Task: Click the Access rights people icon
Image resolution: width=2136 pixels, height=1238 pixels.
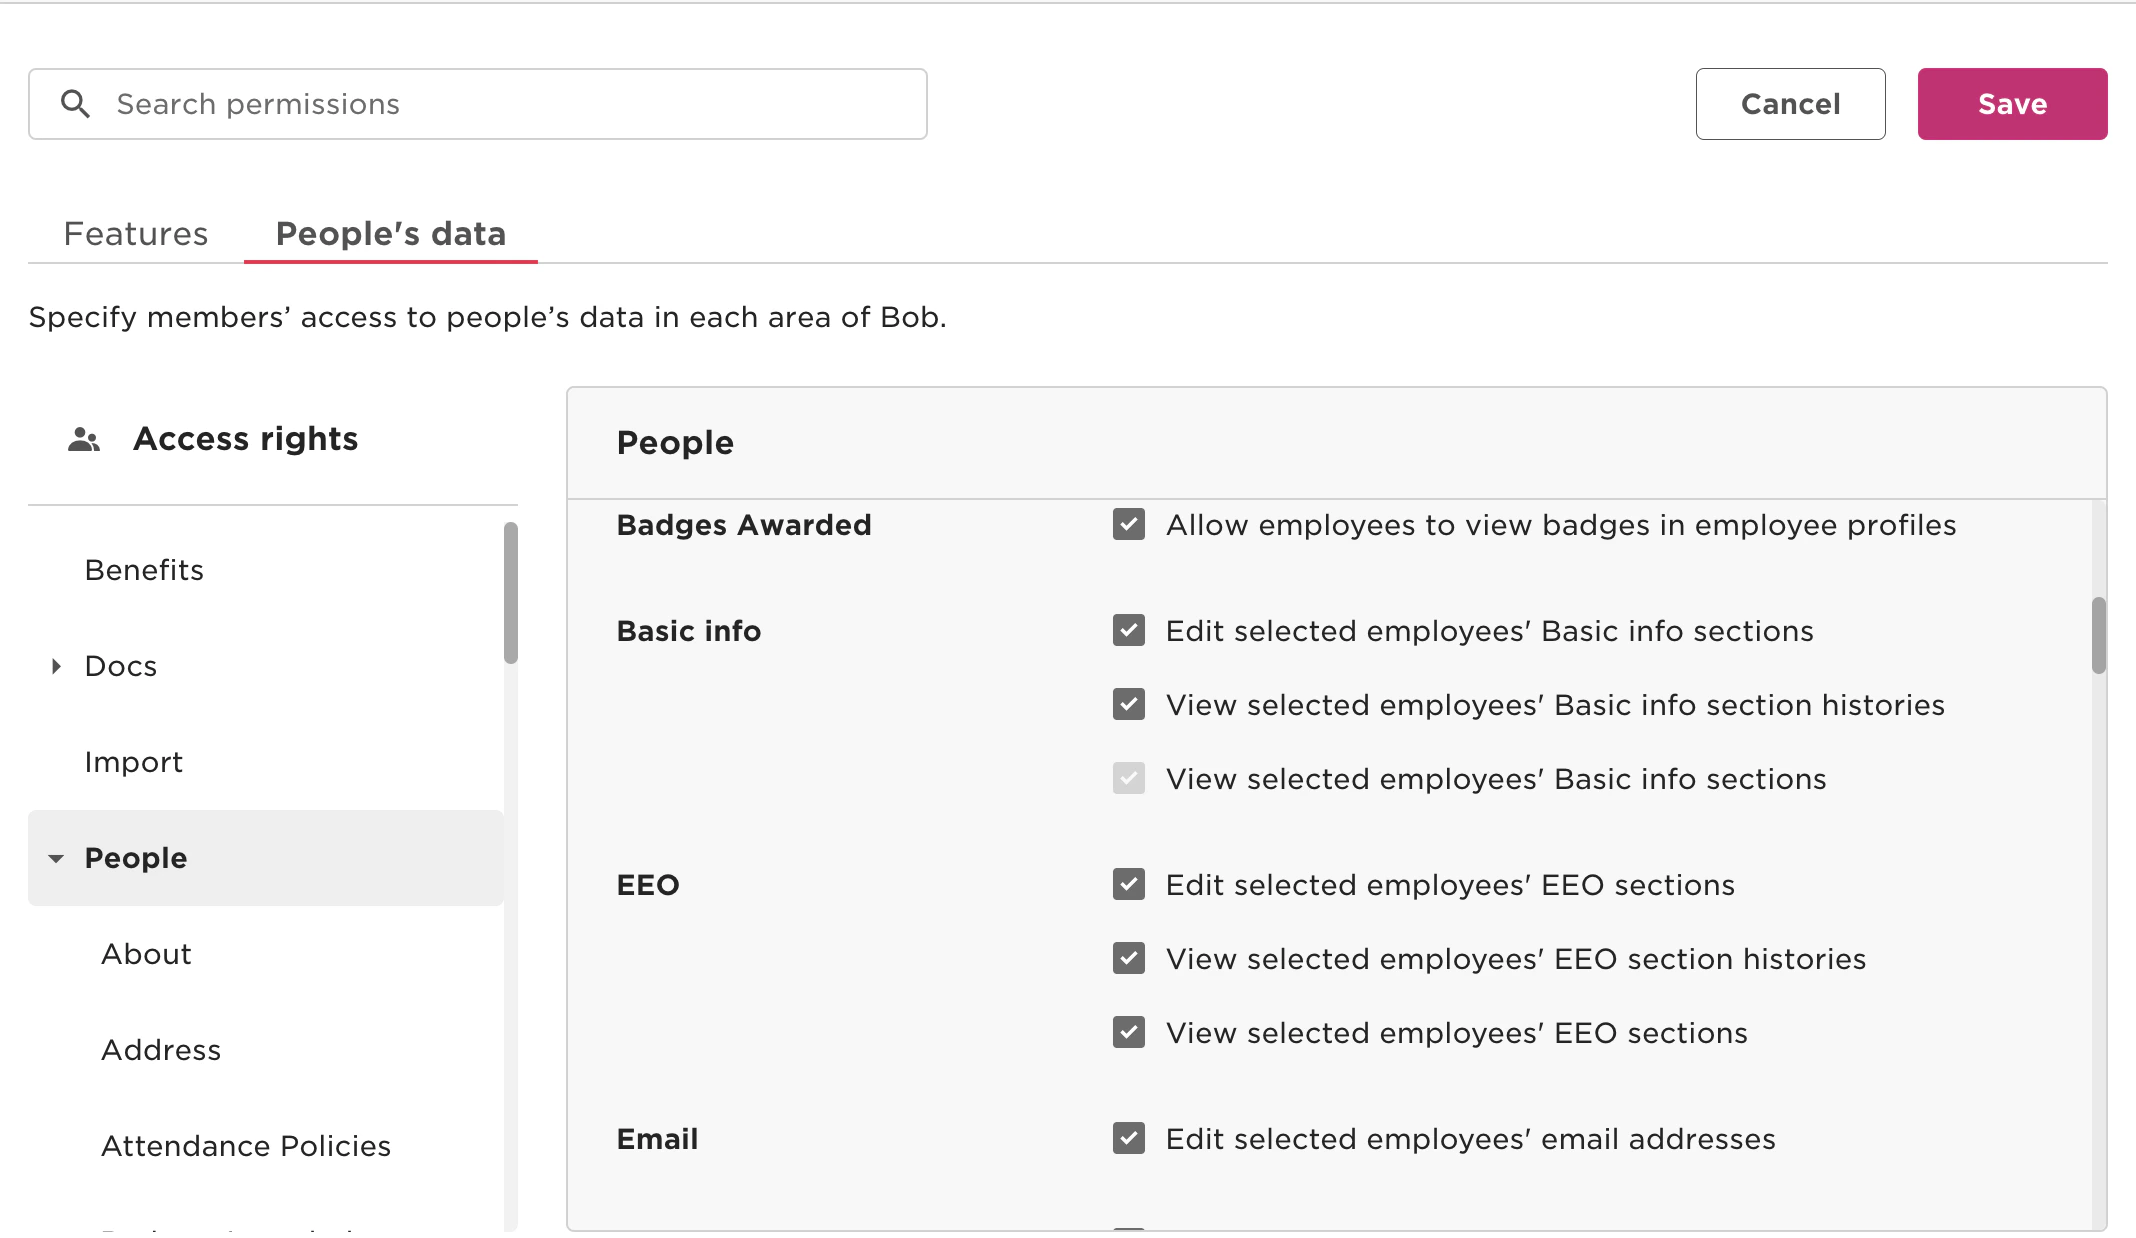Action: click(x=84, y=438)
